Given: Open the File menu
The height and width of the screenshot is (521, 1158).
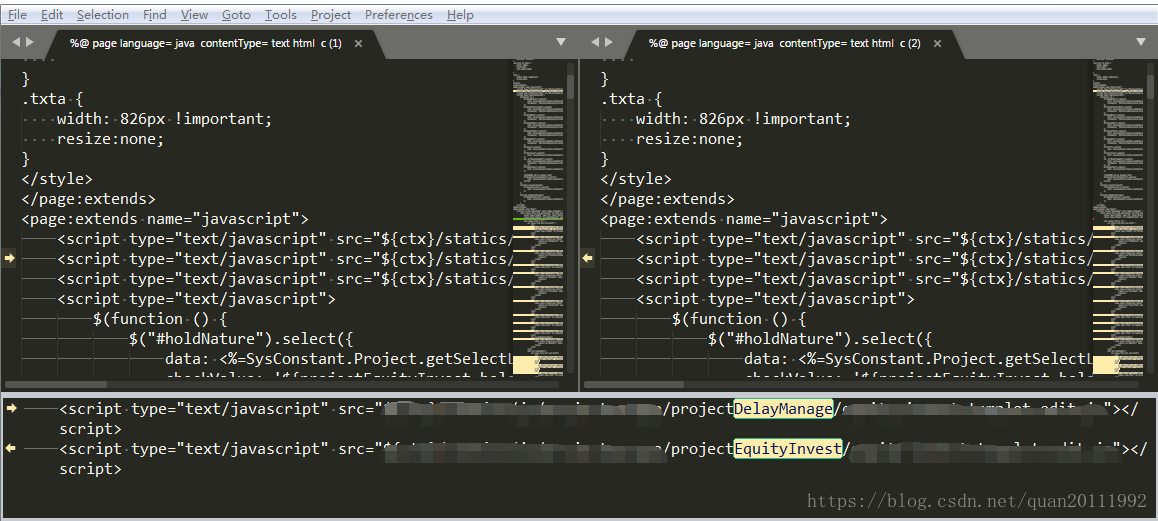Looking at the screenshot, I should pyautogui.click(x=17, y=15).
